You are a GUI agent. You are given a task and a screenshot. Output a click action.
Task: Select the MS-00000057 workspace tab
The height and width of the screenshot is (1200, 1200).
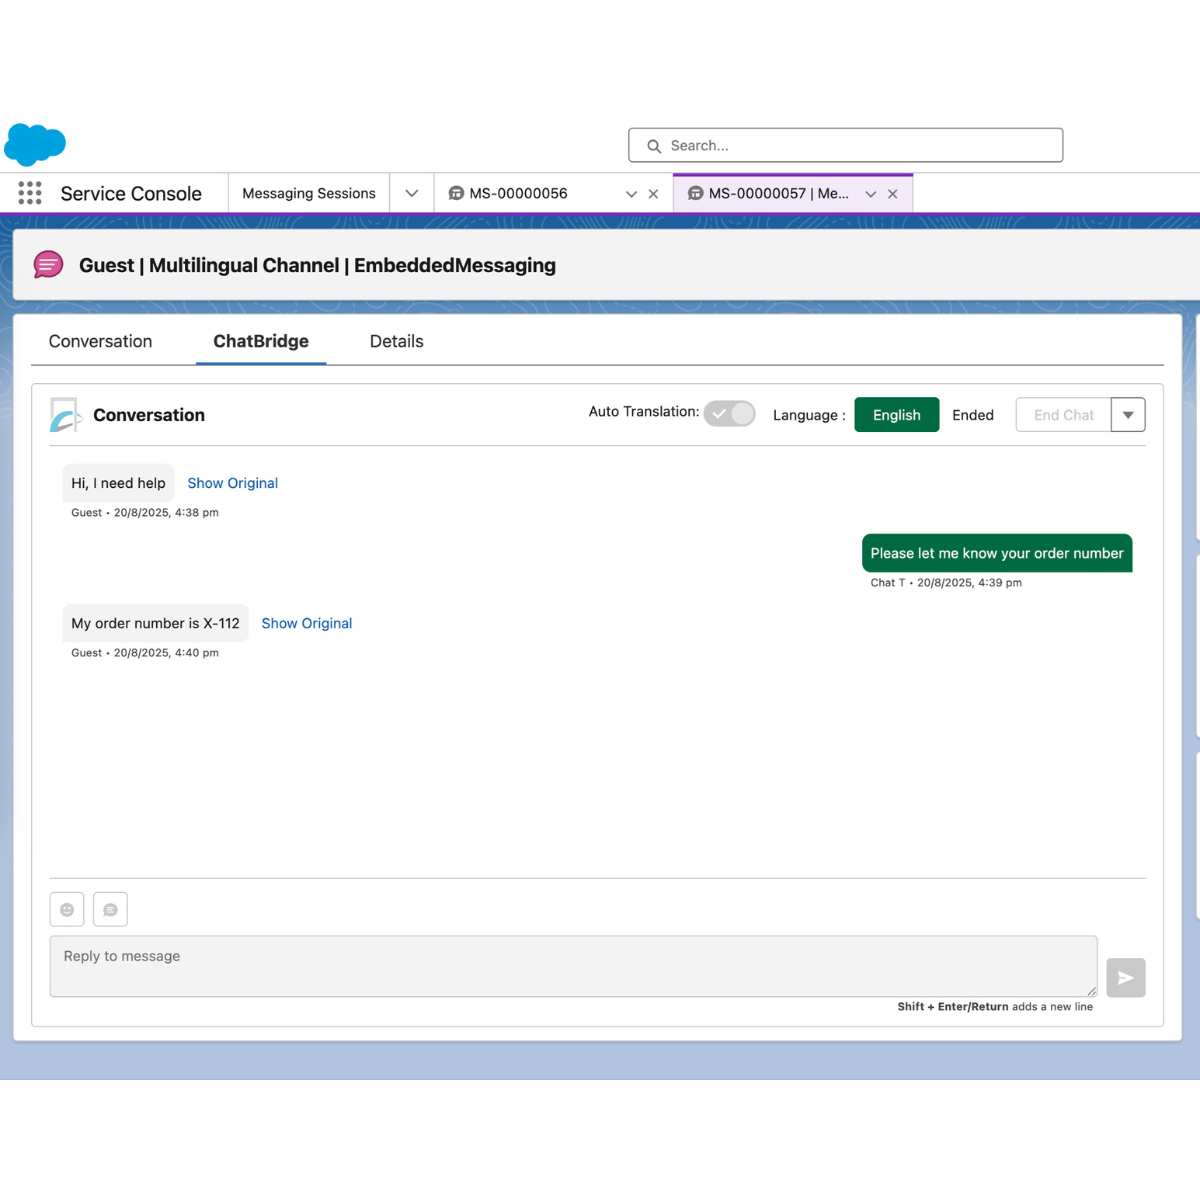pyautogui.click(x=778, y=193)
